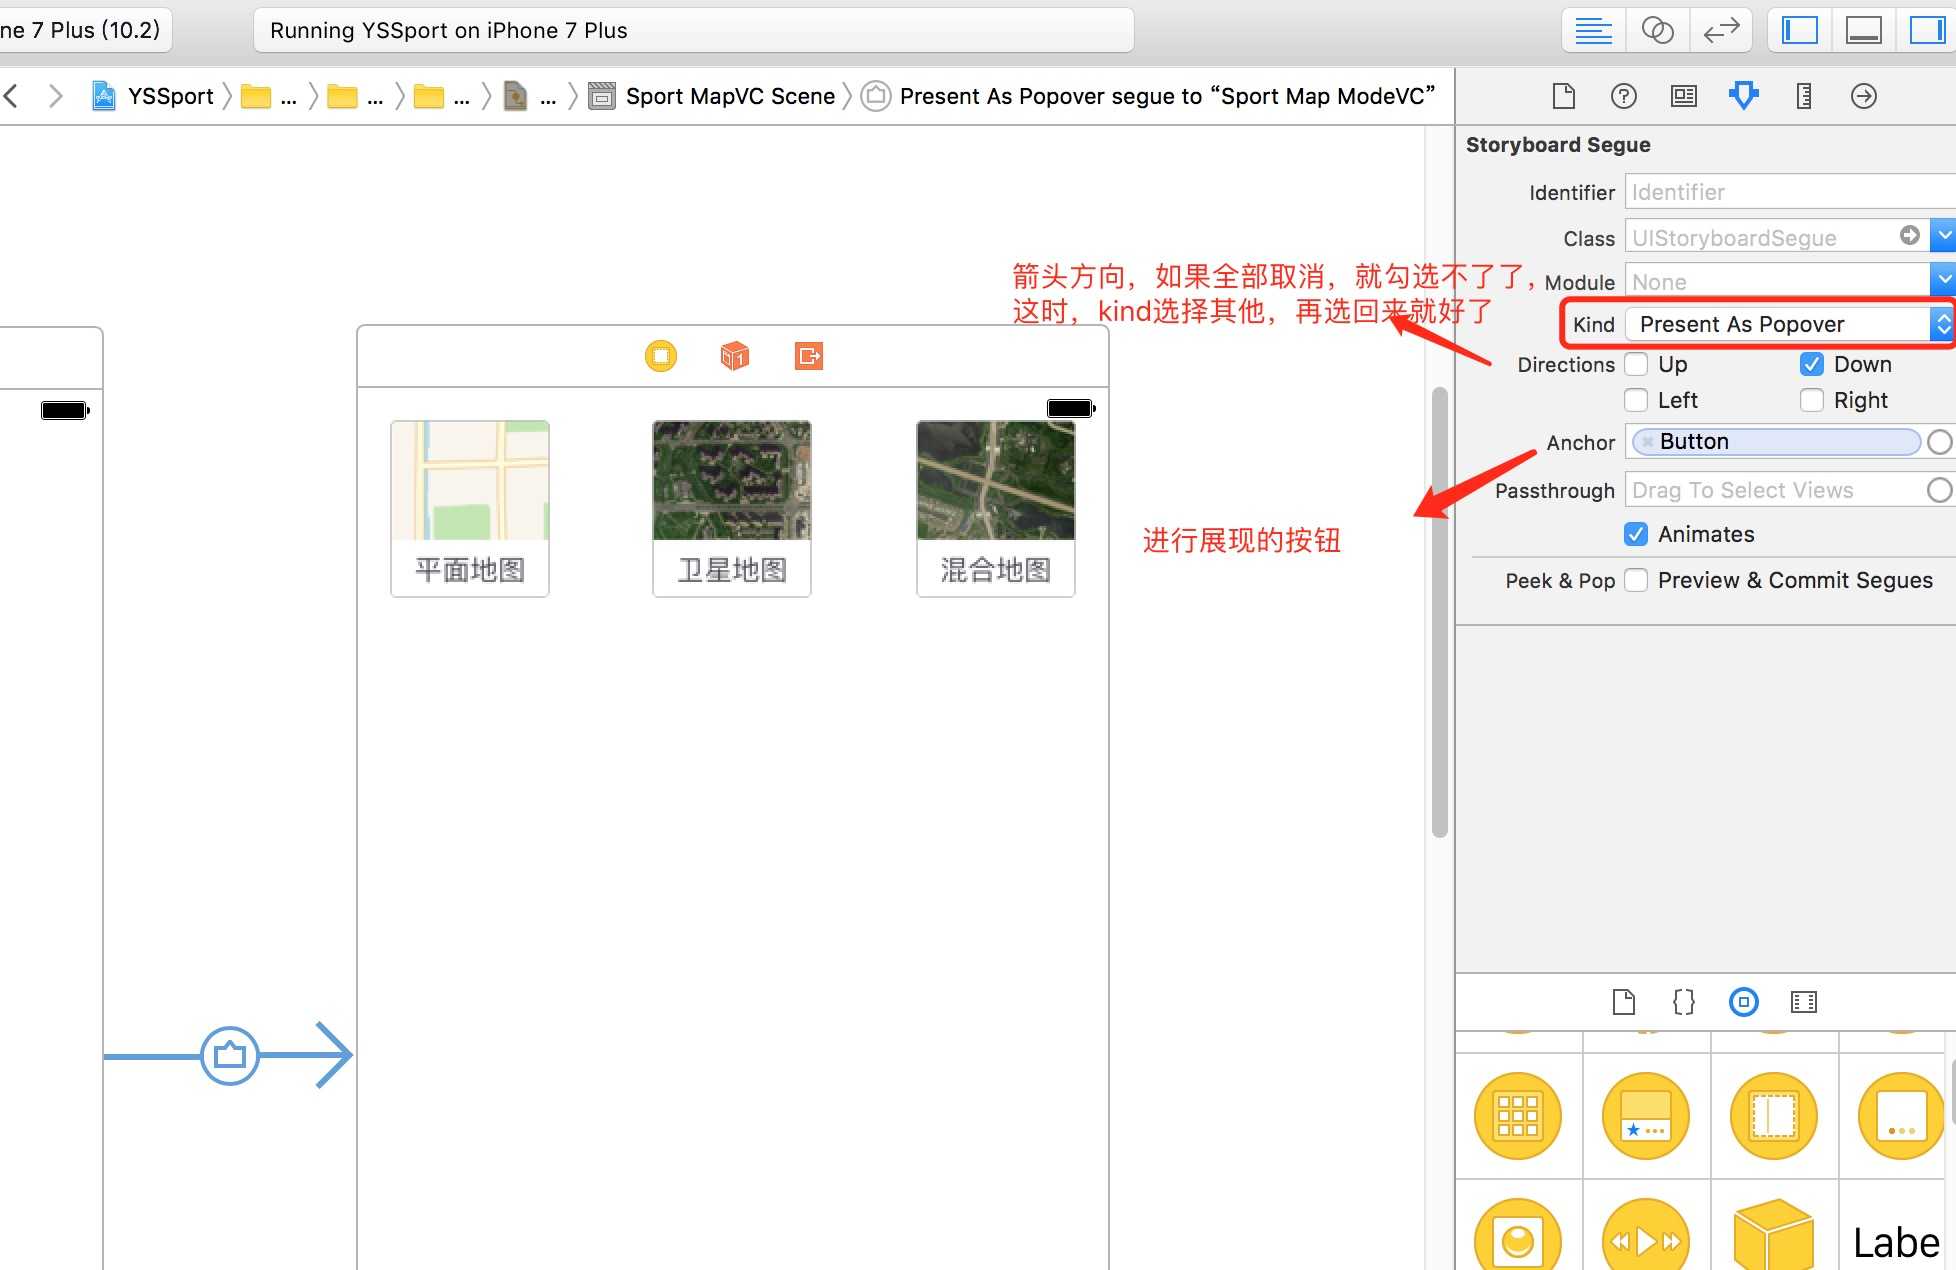This screenshot has height=1270, width=1956.
Task: Toggle the Down direction checkbox
Action: click(x=1812, y=363)
